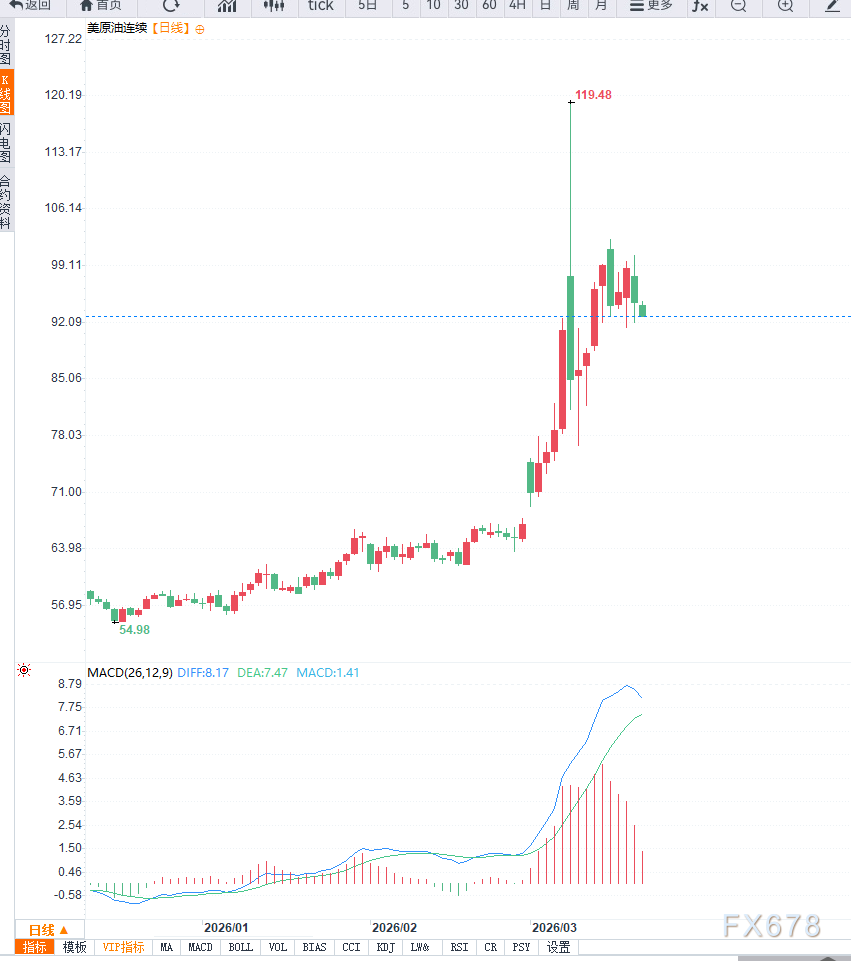Click the 返回 back arrow button

point(30,5)
